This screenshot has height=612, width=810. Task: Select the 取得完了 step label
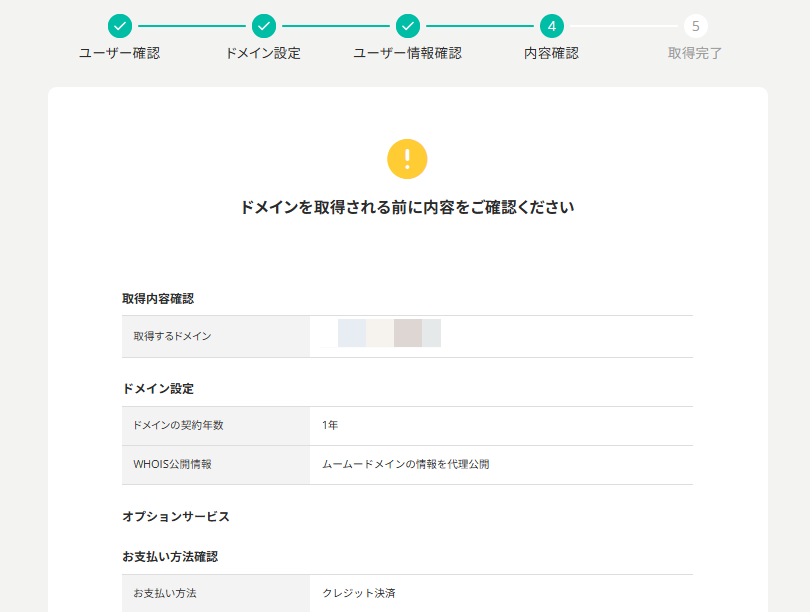(695, 53)
